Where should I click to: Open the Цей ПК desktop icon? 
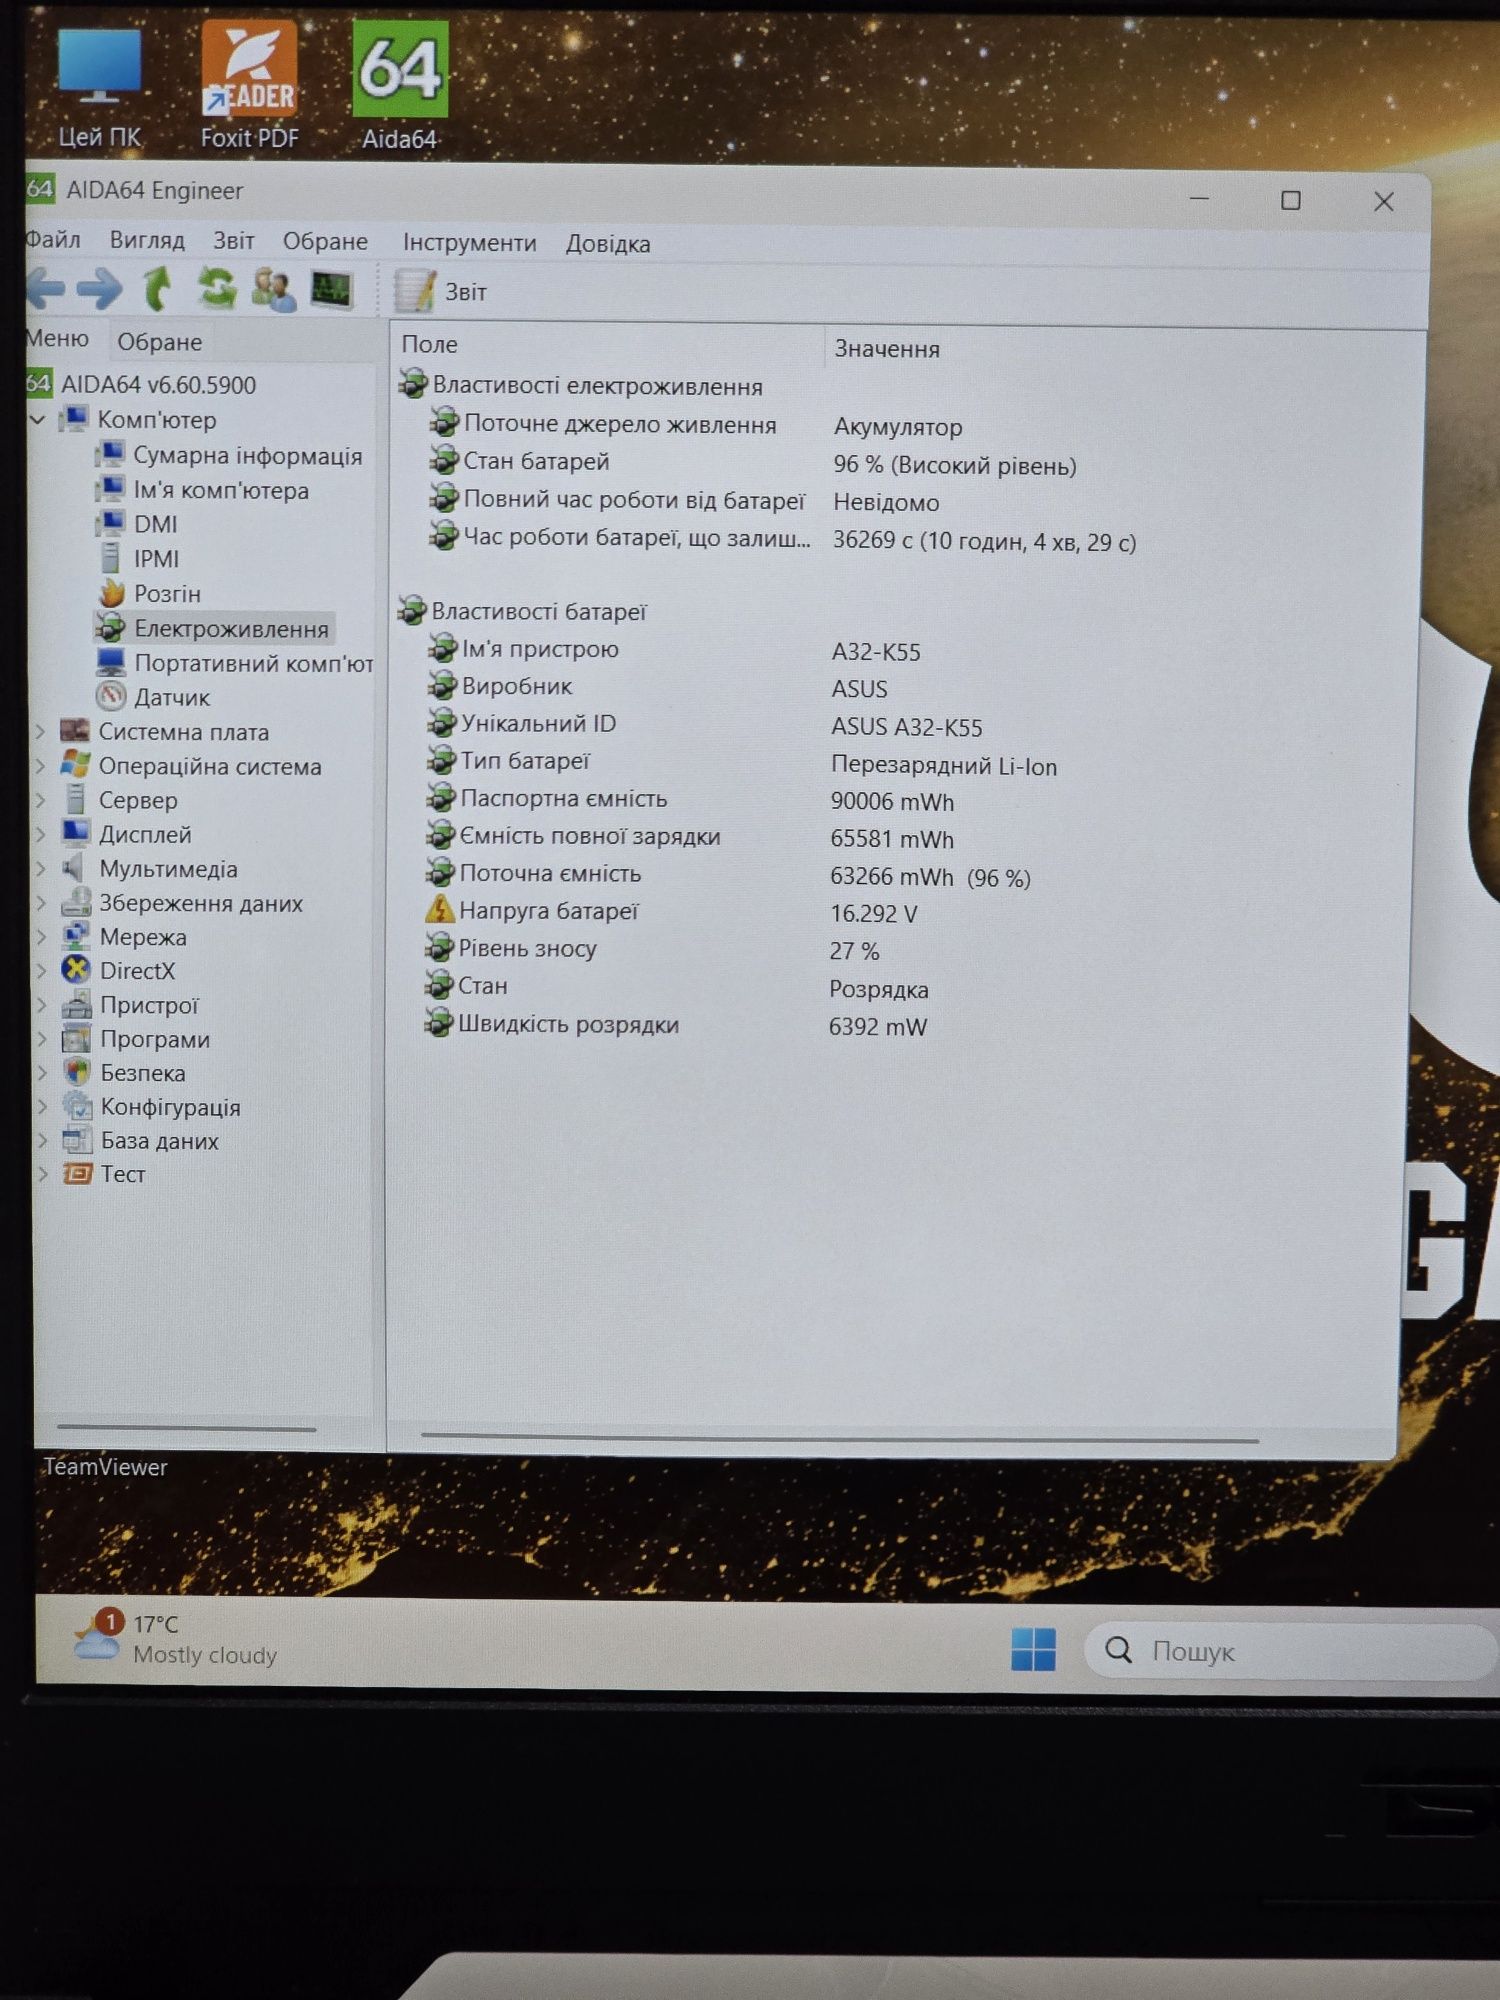point(99,88)
